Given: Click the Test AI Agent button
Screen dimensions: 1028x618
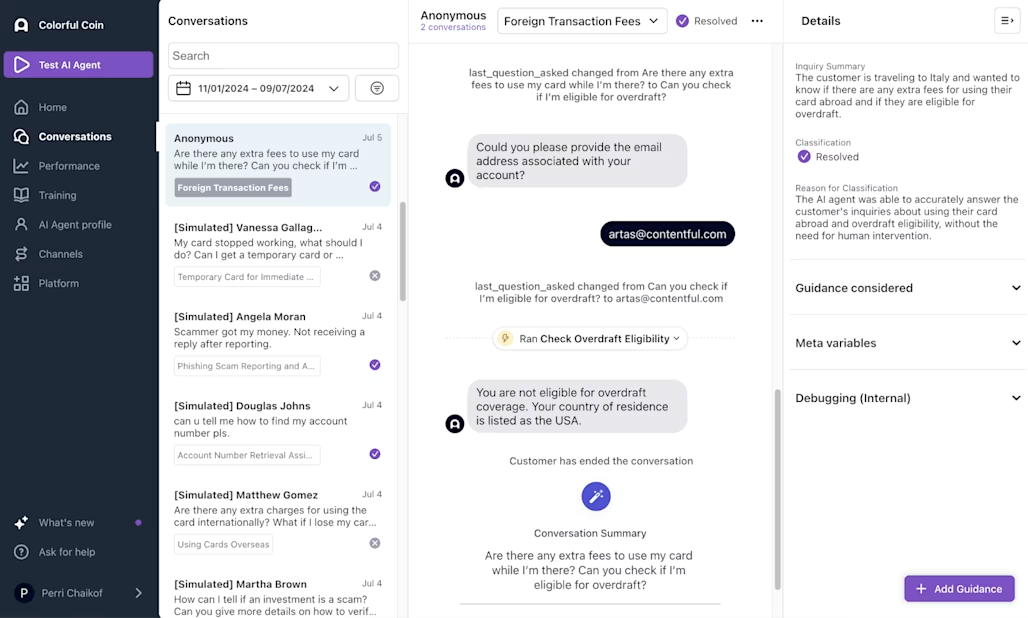Looking at the screenshot, I should pos(79,65).
